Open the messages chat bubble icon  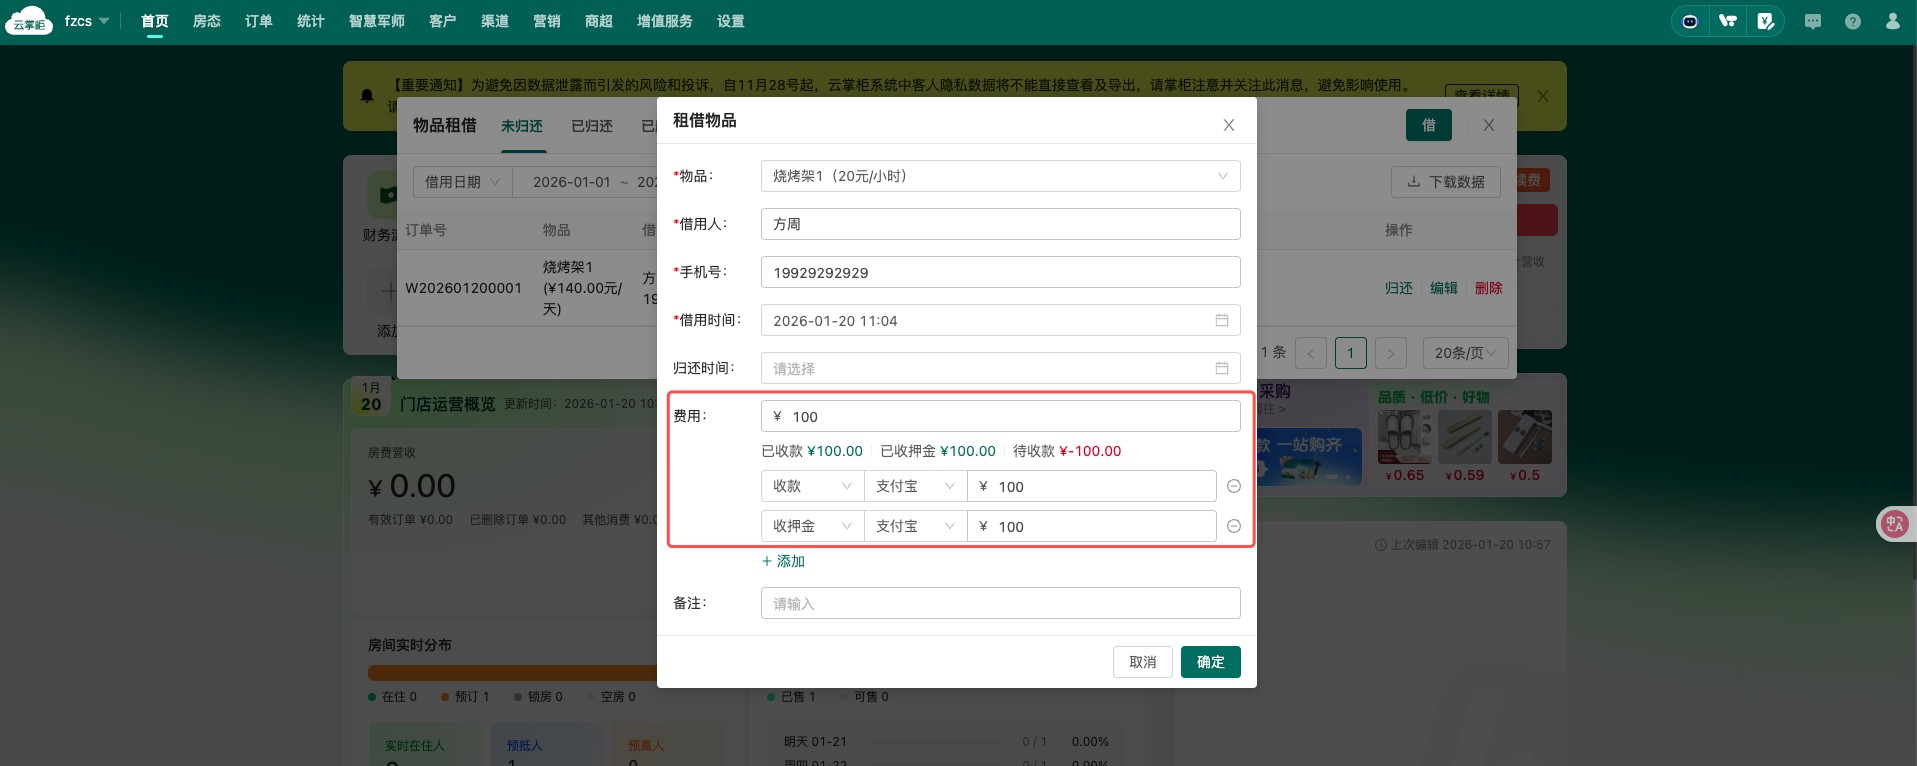pyautogui.click(x=1812, y=21)
